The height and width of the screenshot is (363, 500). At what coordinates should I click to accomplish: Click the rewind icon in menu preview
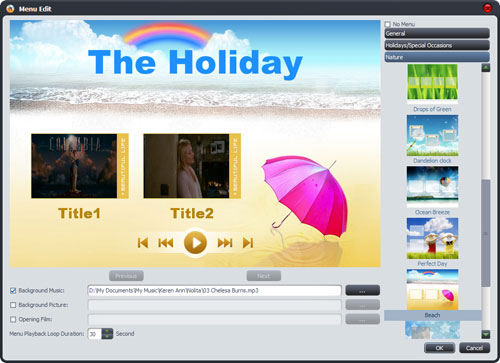pos(166,243)
